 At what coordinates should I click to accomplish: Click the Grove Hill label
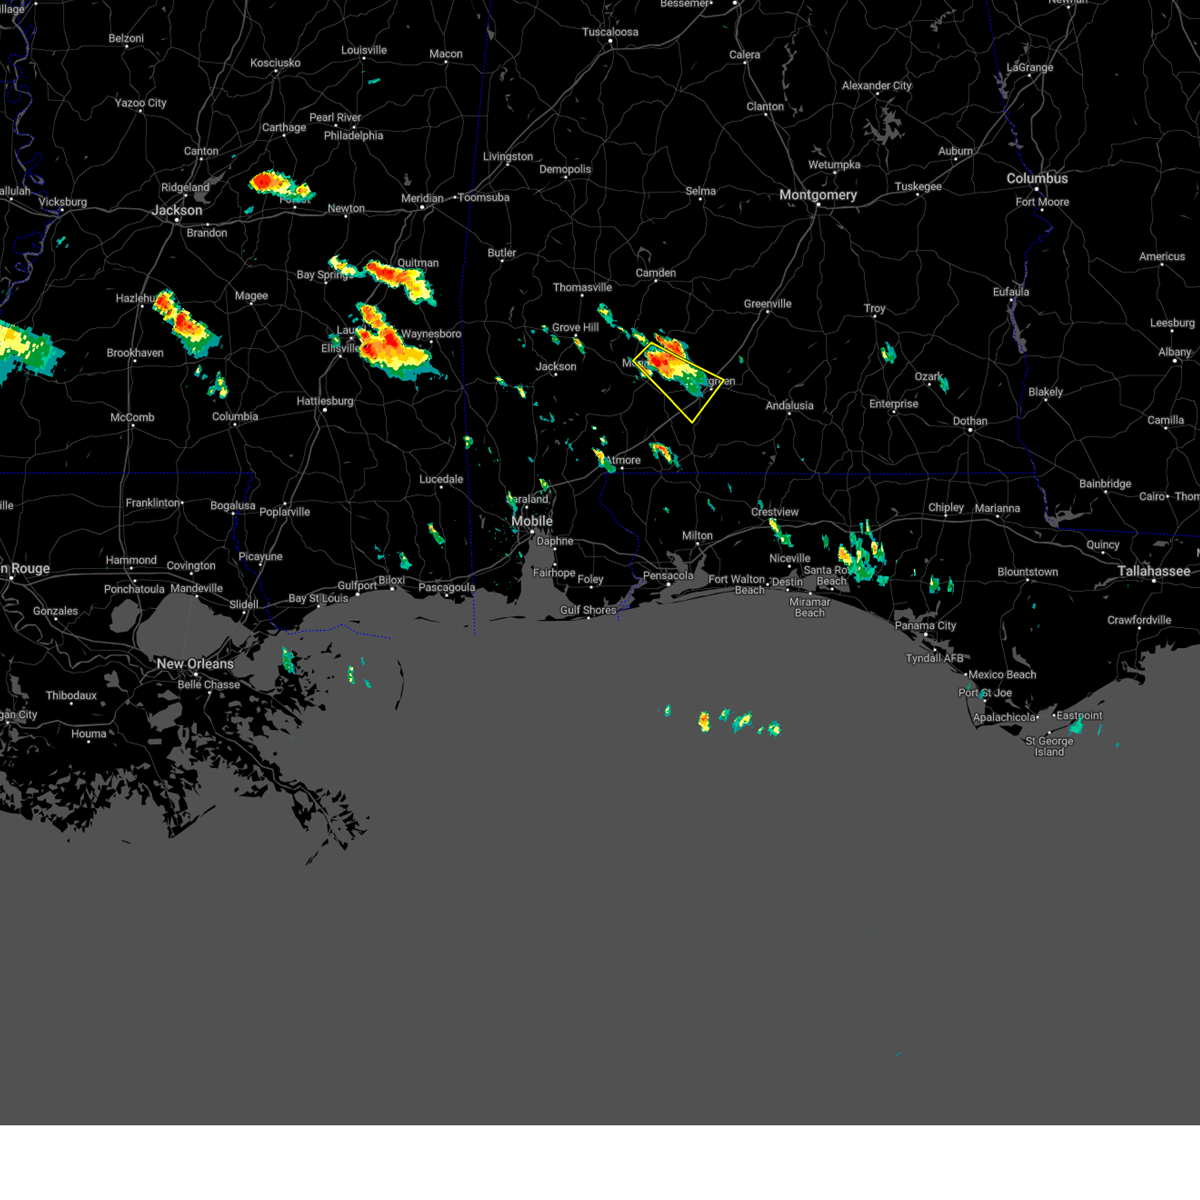[575, 328]
